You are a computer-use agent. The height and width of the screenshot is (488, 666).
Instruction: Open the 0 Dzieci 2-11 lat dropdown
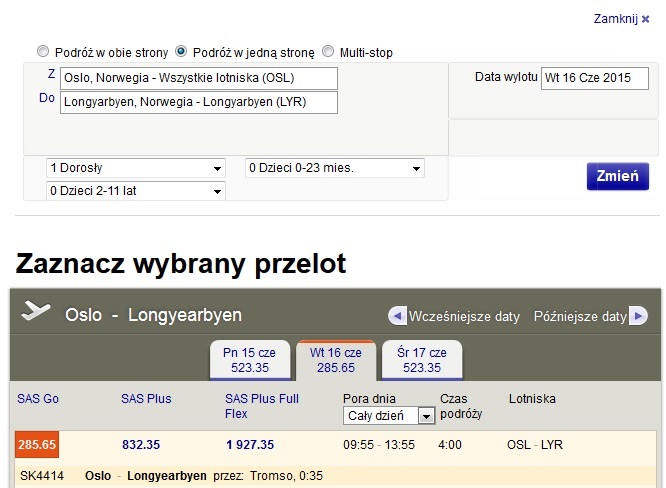[135, 191]
